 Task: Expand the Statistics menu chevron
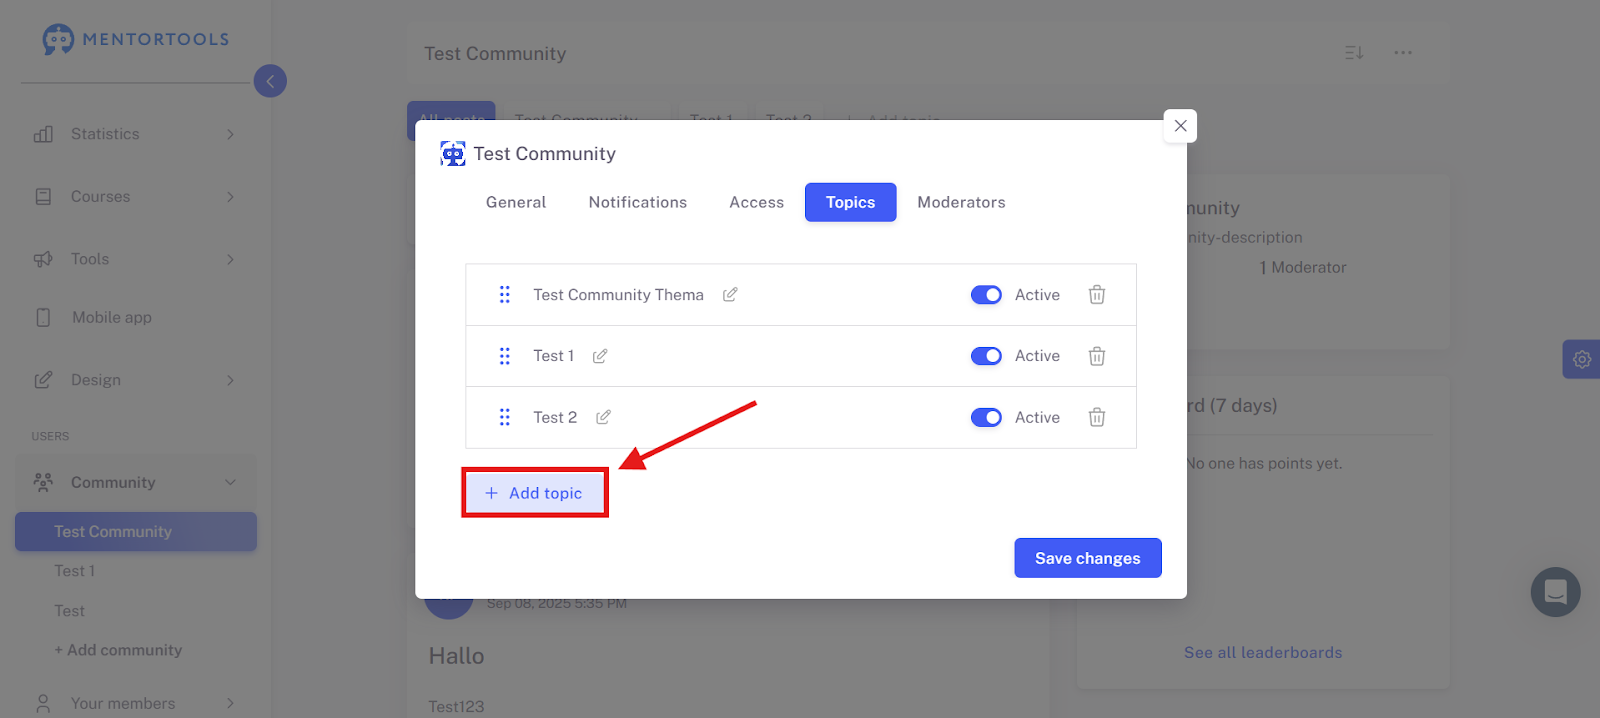(x=230, y=134)
